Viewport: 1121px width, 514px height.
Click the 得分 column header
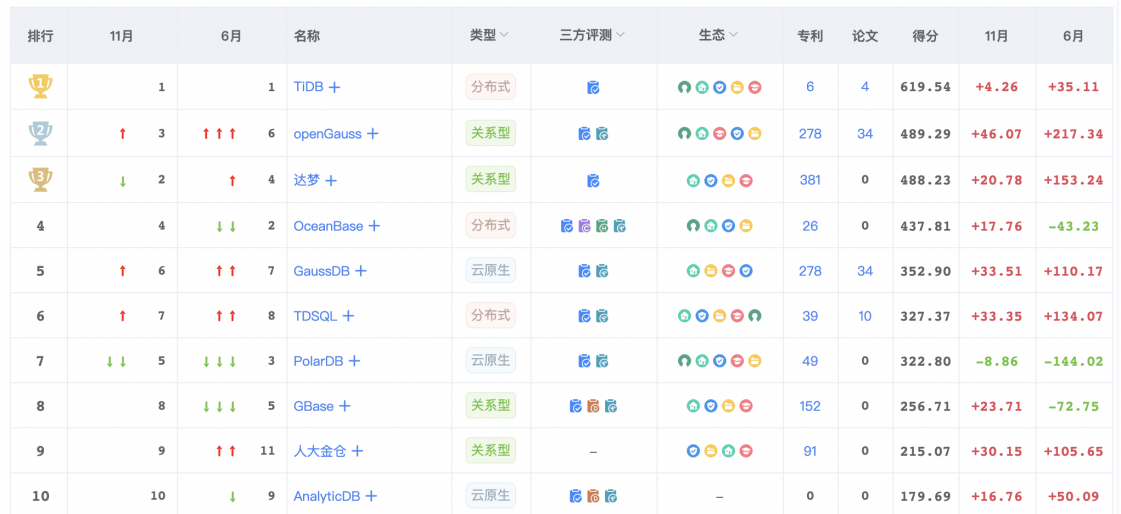coord(925,35)
